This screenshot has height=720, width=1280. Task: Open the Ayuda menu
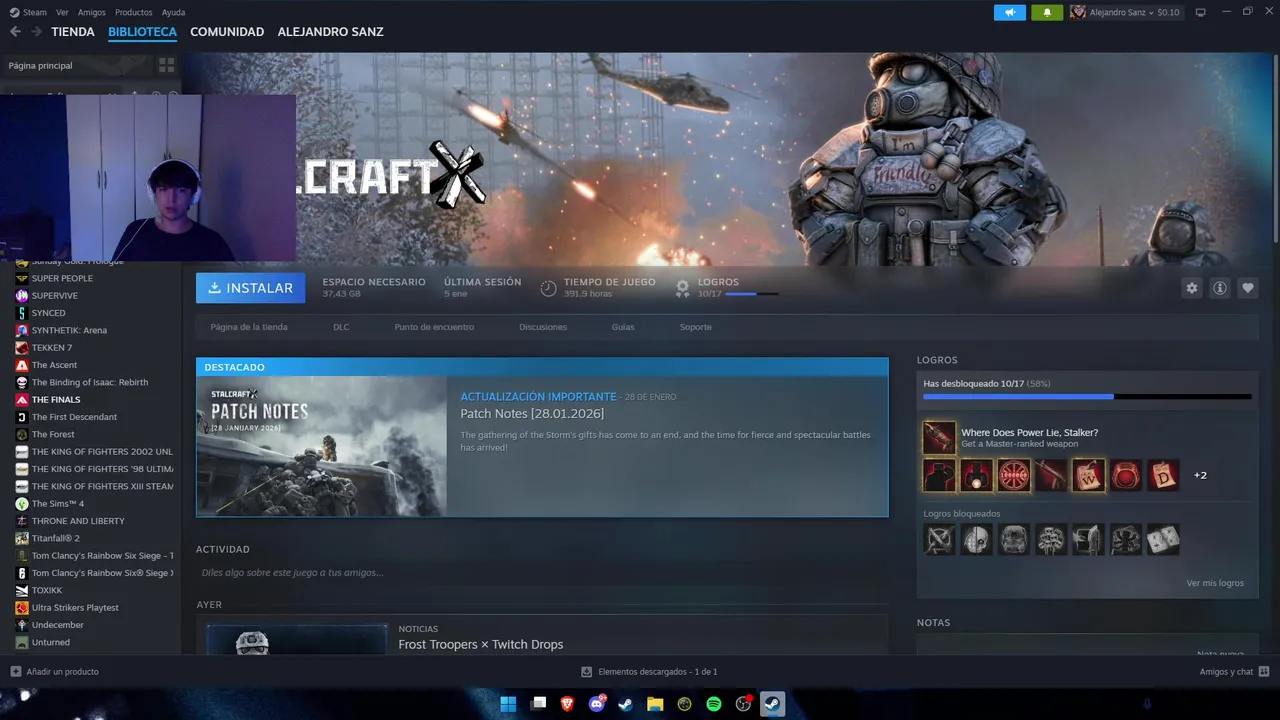point(174,12)
